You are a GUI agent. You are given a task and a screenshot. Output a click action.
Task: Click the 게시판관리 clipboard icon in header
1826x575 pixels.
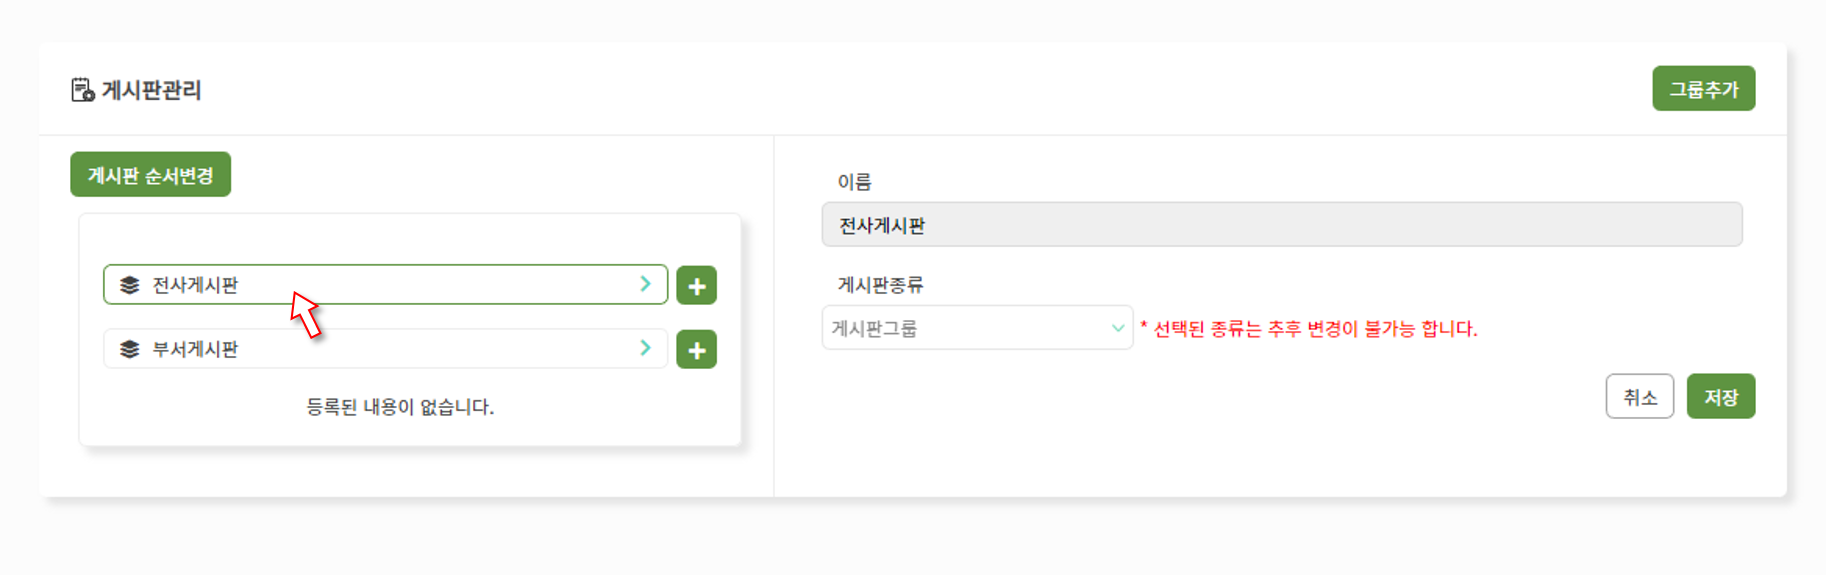[83, 90]
